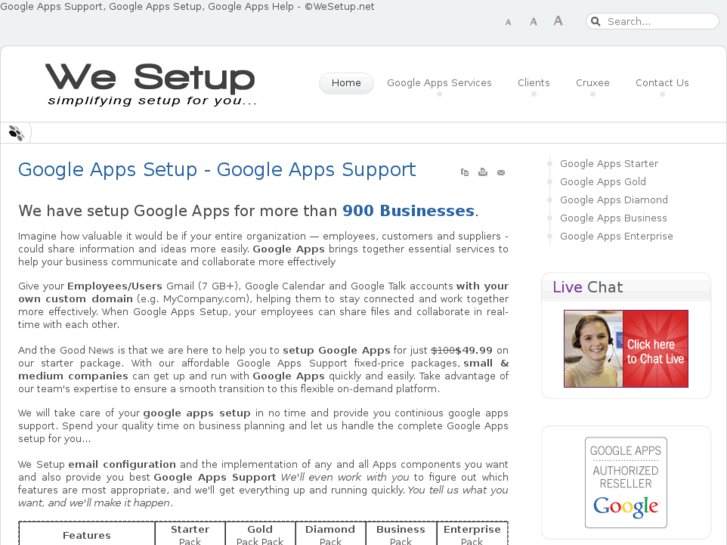
Task: Open Google Apps Enterprise sidebar link
Action: click(x=616, y=236)
